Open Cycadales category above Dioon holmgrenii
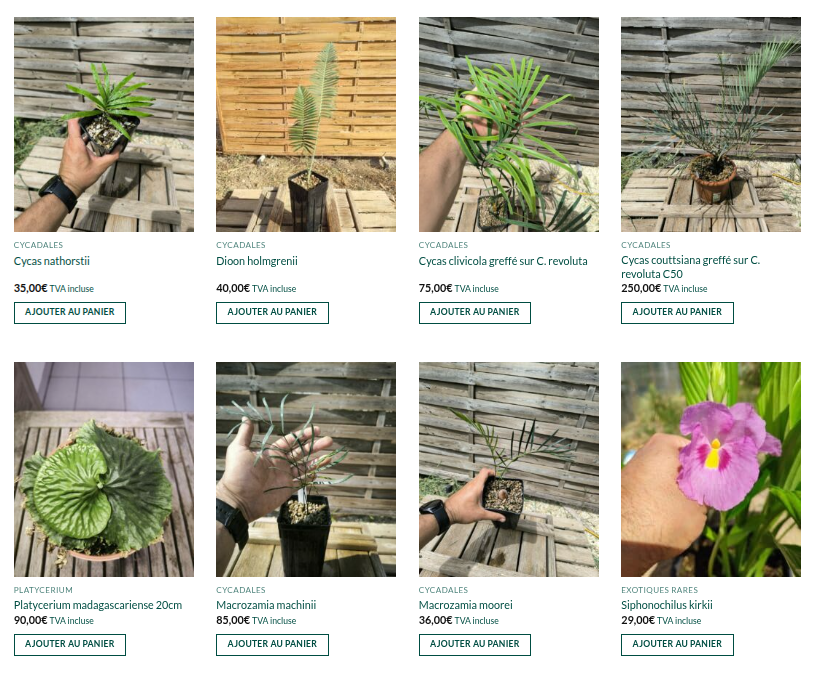 241,245
